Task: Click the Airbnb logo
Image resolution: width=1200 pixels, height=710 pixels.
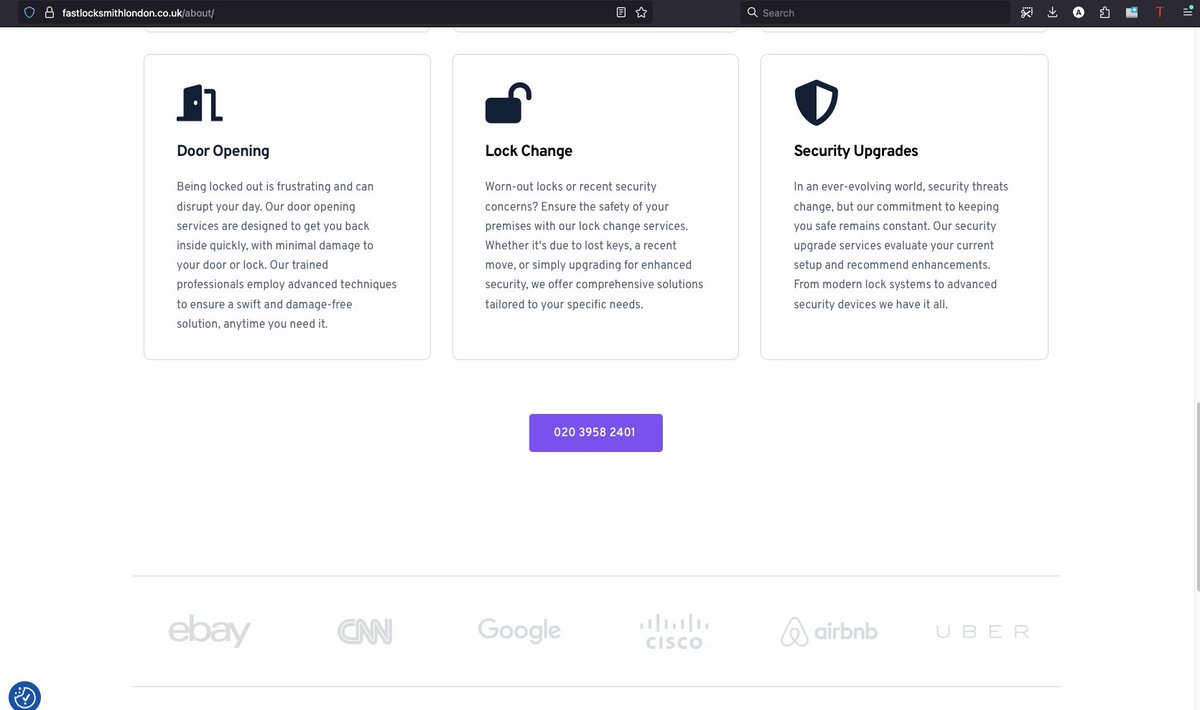Action: click(829, 631)
